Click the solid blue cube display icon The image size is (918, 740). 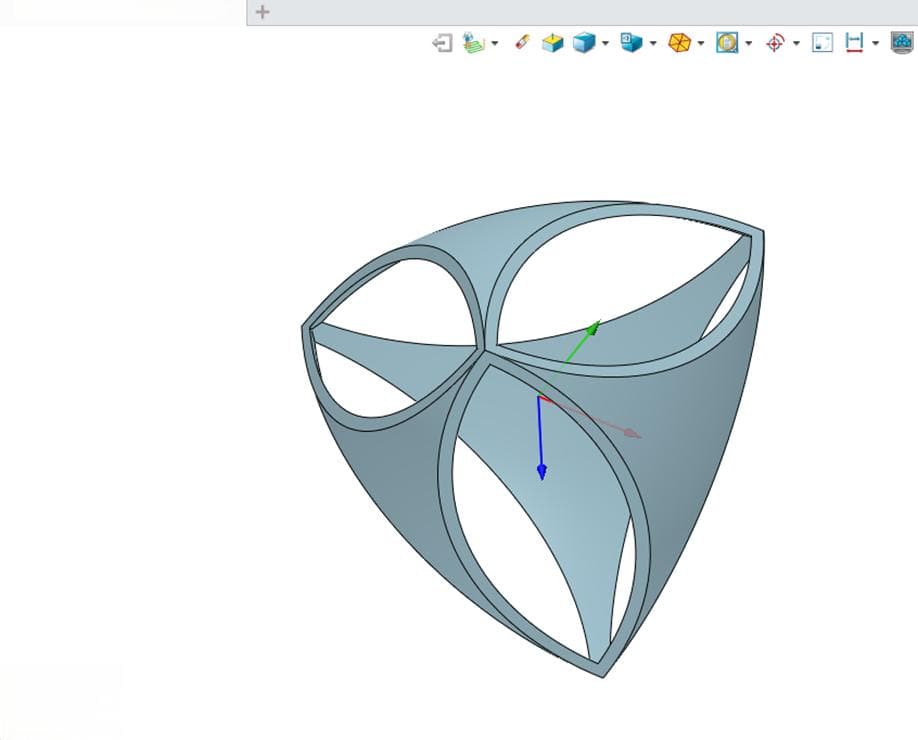click(584, 43)
